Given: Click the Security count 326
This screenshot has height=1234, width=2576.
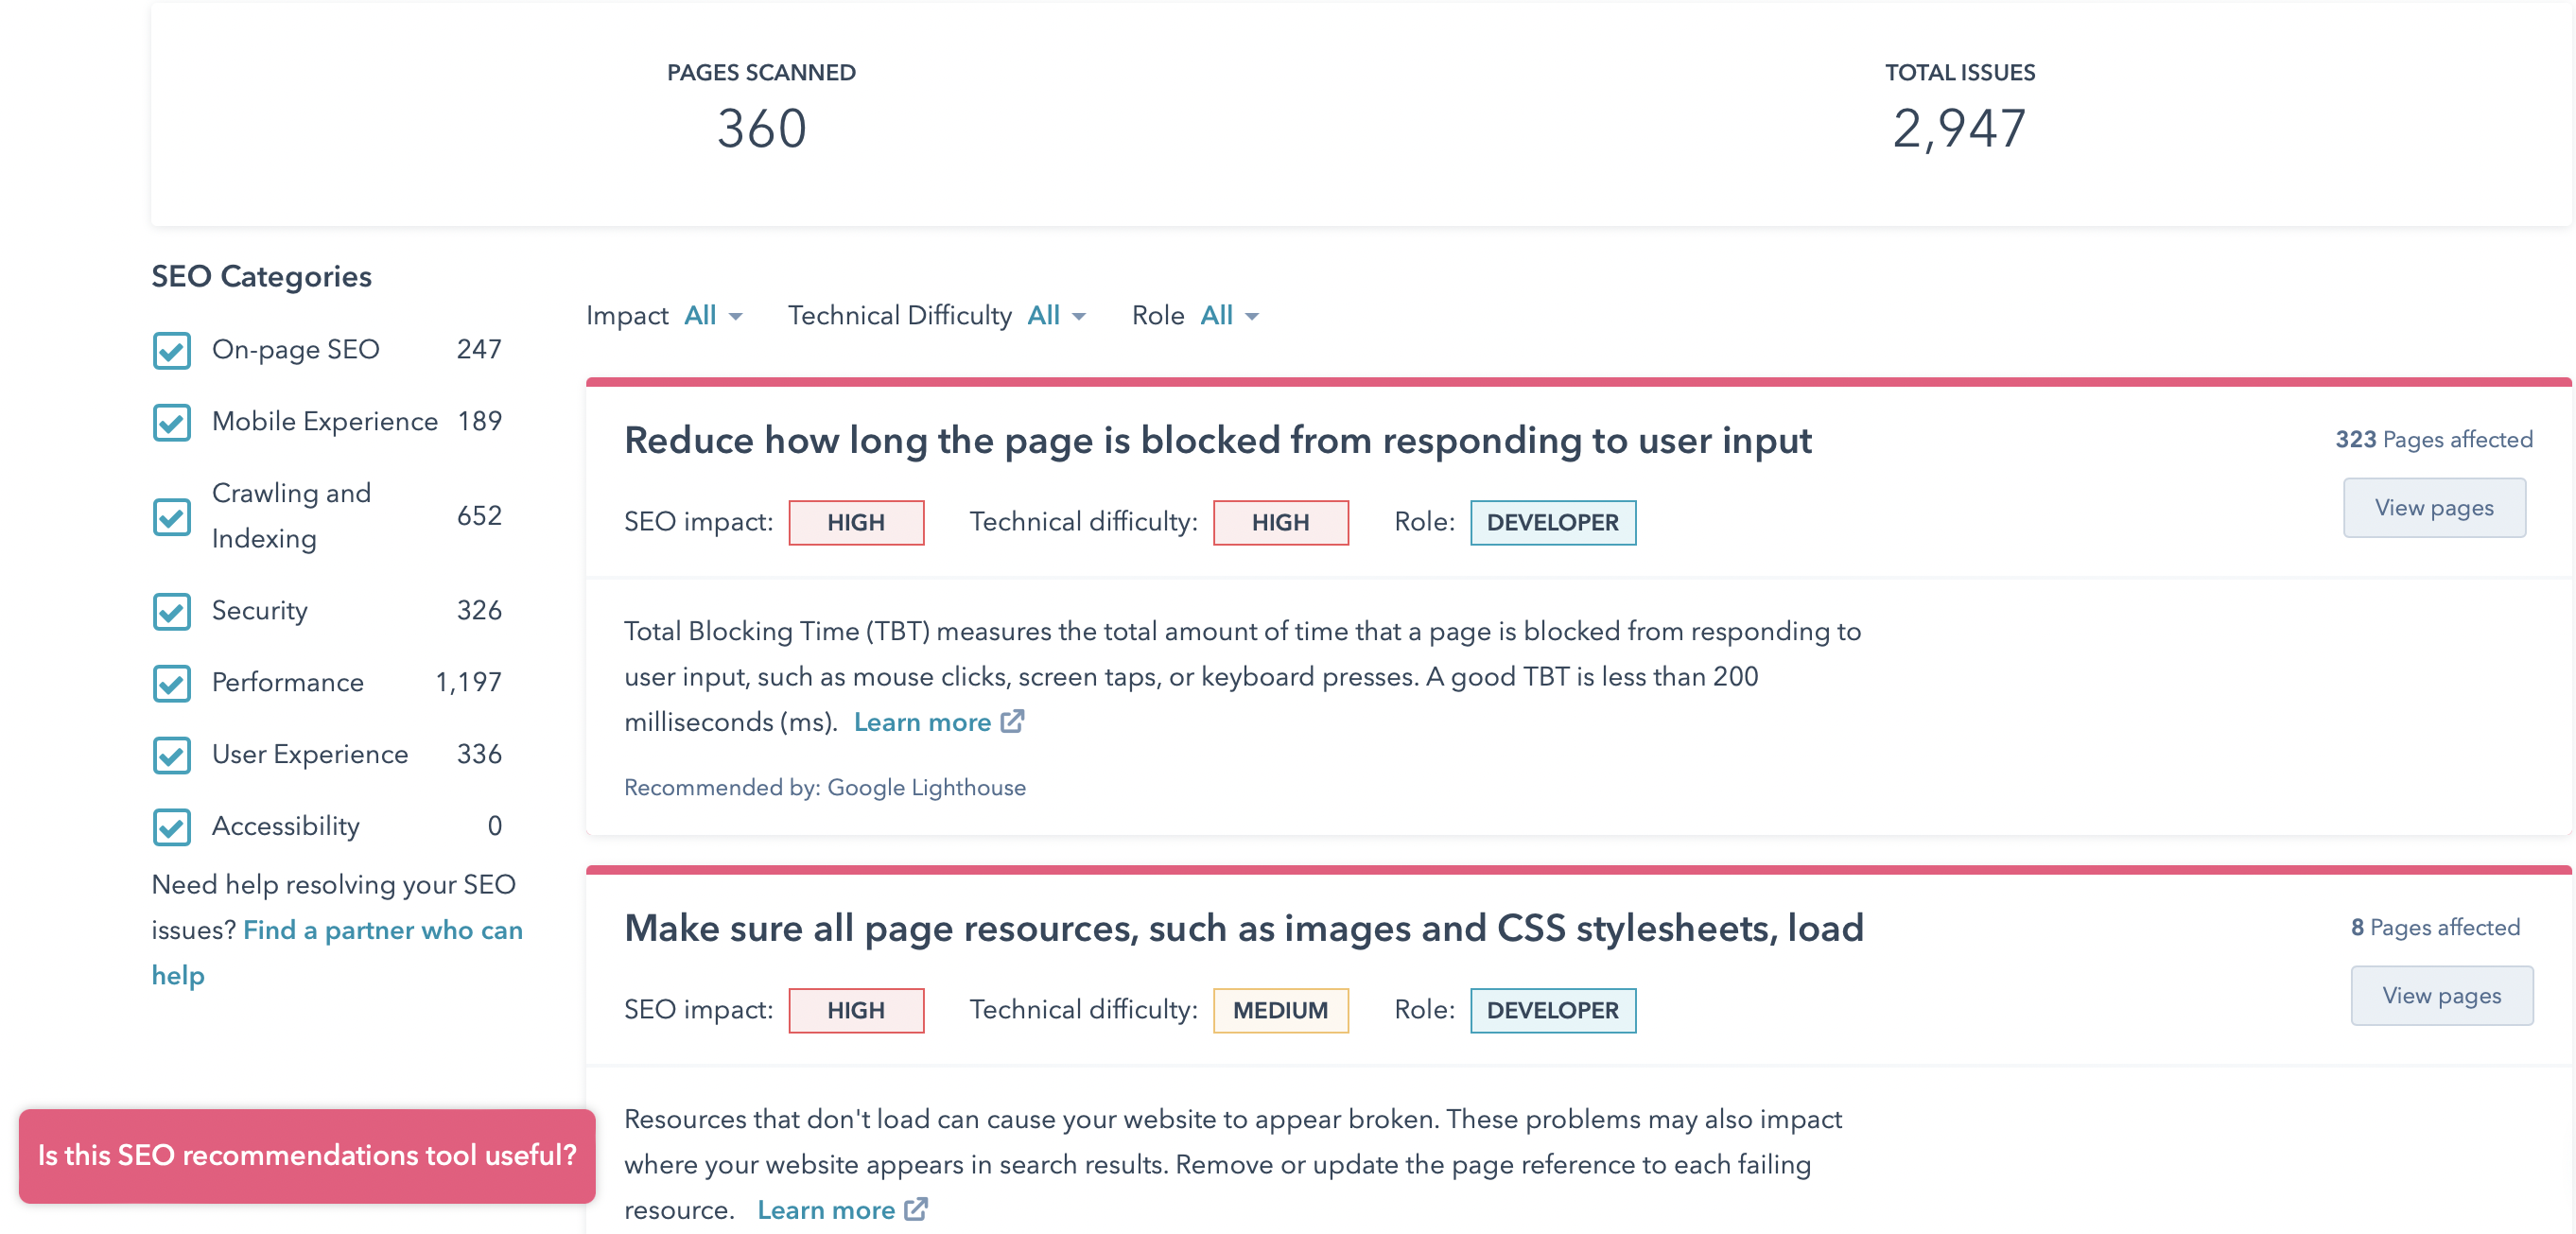Looking at the screenshot, I should pos(479,611).
